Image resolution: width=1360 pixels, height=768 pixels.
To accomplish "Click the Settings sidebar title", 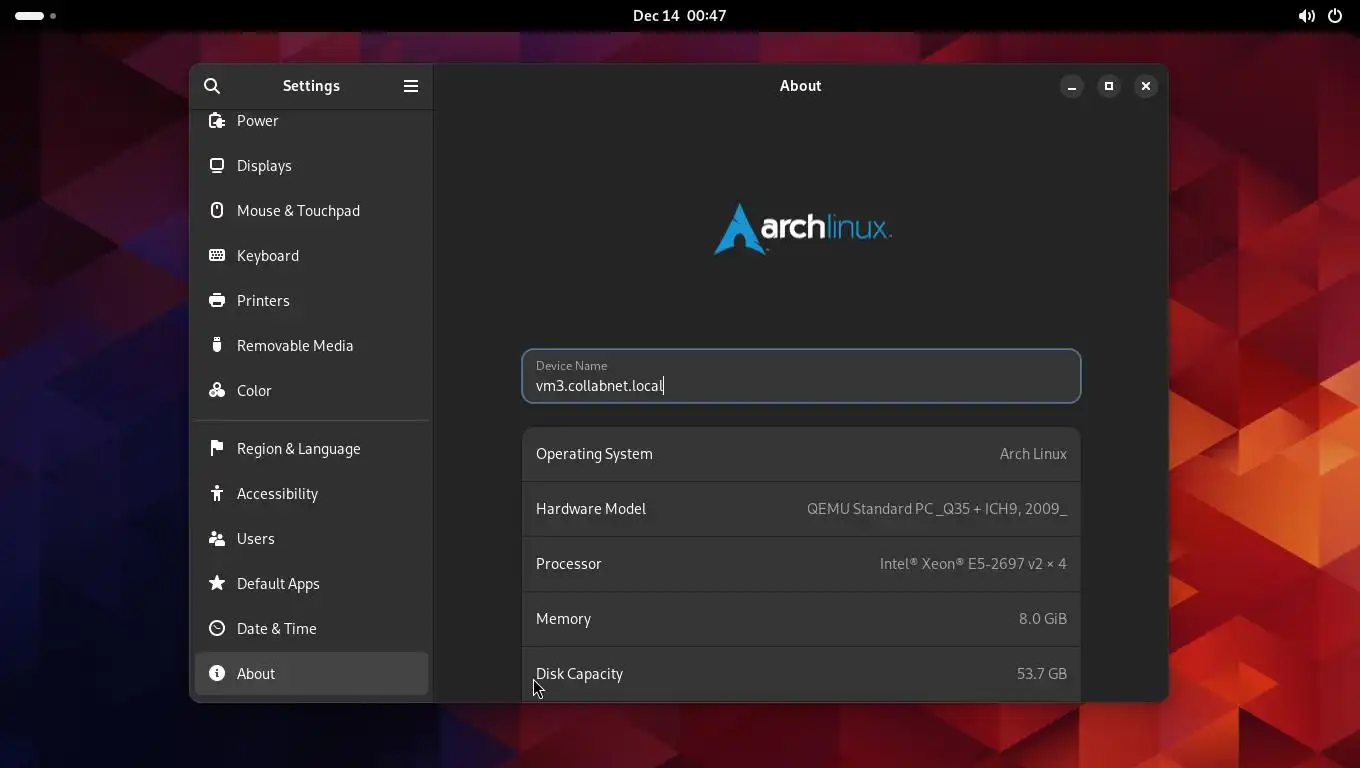I will [x=311, y=86].
